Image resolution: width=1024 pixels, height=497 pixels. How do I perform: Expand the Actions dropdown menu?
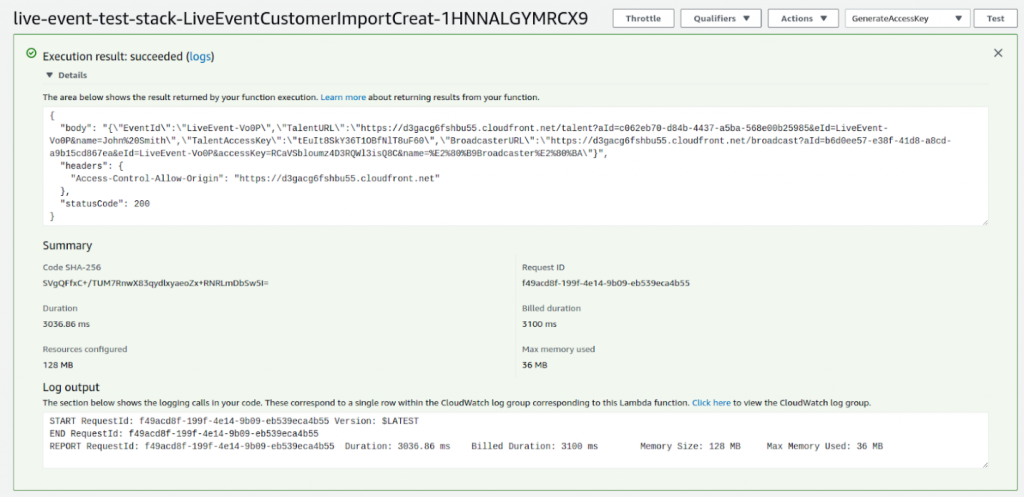pos(803,18)
